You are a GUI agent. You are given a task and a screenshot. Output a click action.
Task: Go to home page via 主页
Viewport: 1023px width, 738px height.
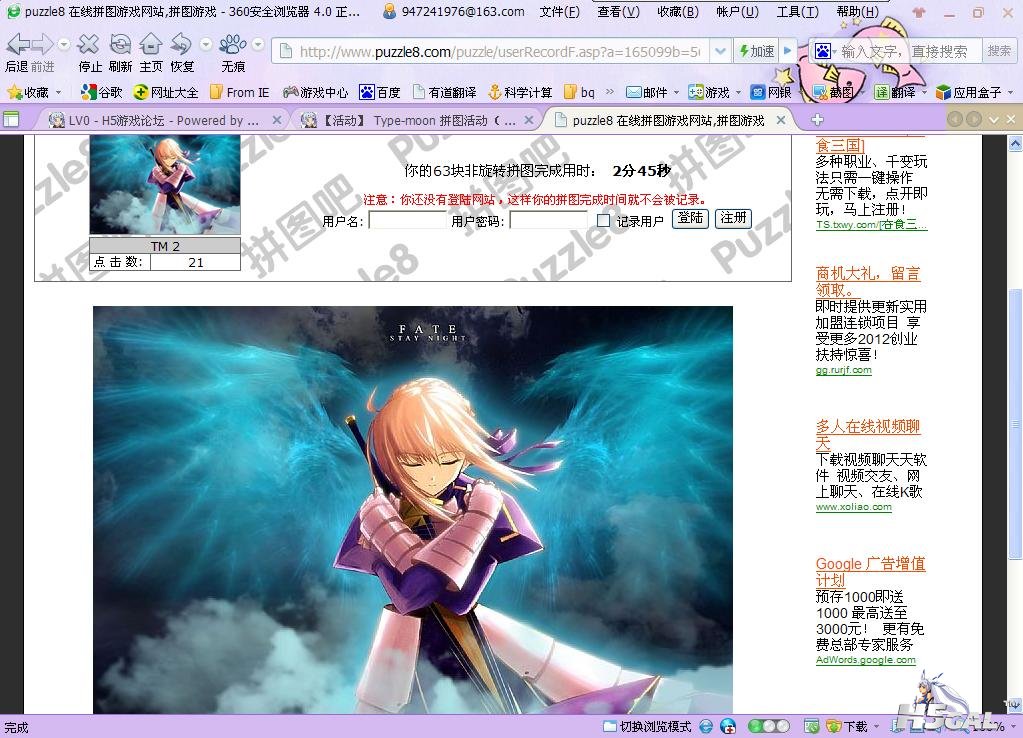click(x=151, y=45)
